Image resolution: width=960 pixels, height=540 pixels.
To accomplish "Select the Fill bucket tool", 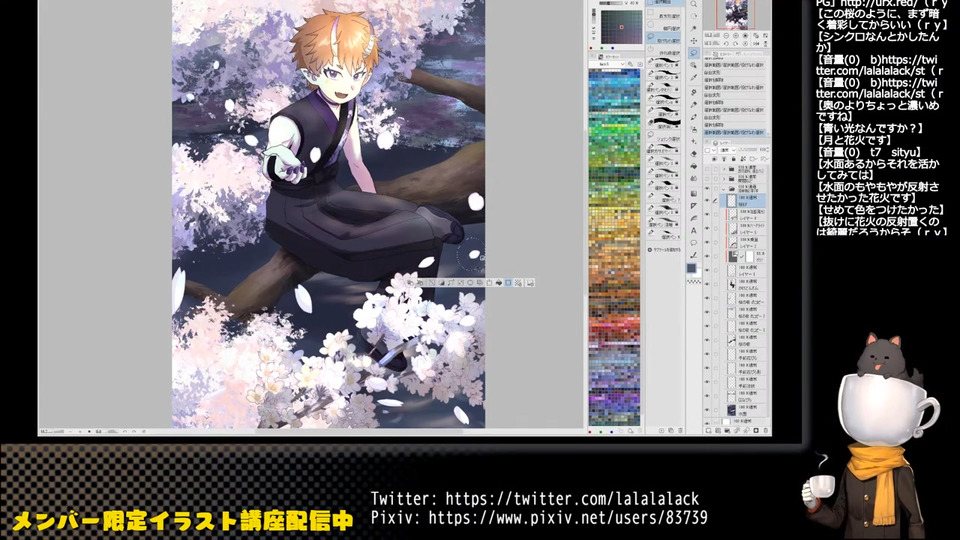I will coord(694,166).
